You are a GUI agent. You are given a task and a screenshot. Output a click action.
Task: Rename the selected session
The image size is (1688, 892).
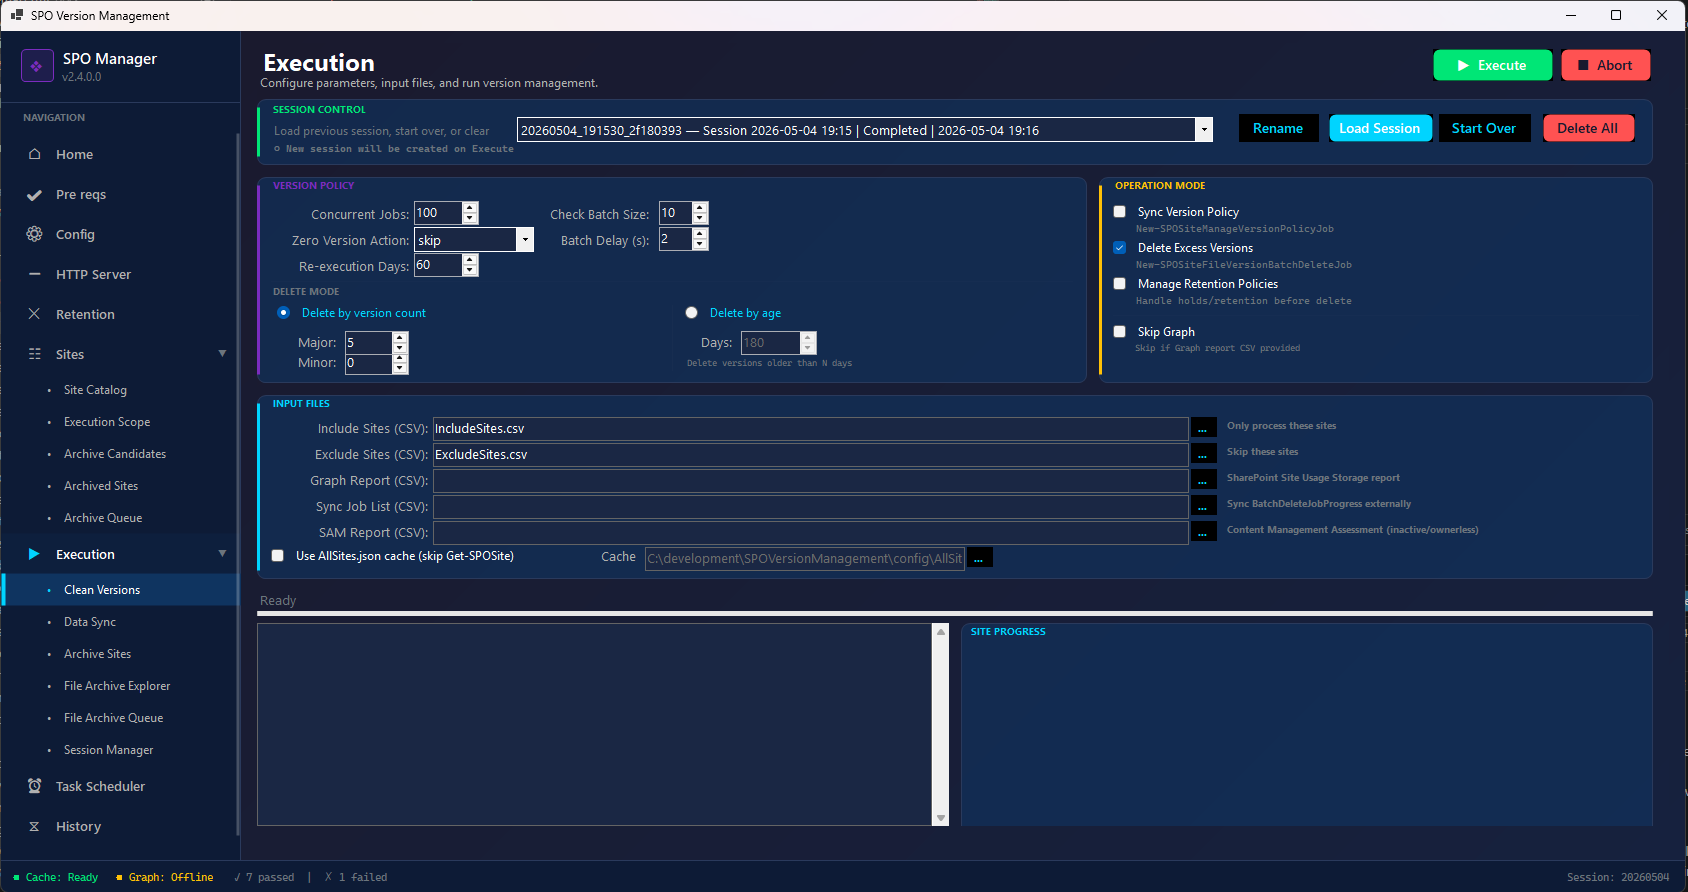(1278, 128)
